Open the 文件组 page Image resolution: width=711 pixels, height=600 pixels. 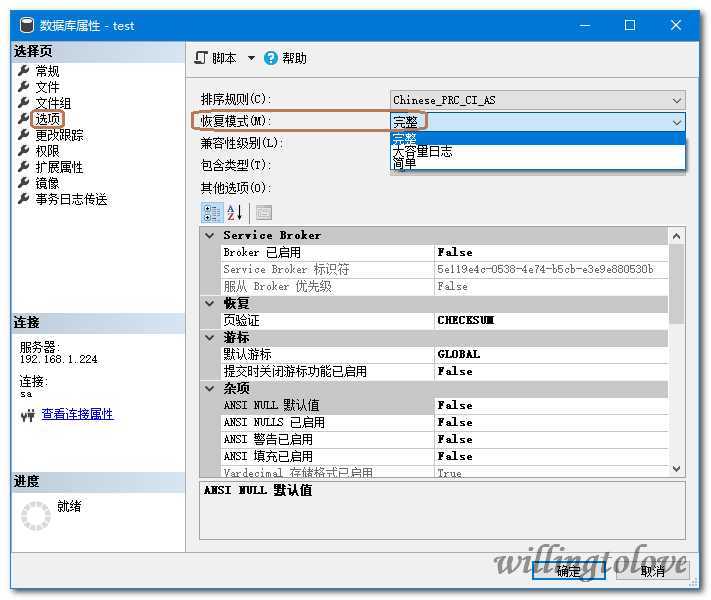(x=53, y=103)
